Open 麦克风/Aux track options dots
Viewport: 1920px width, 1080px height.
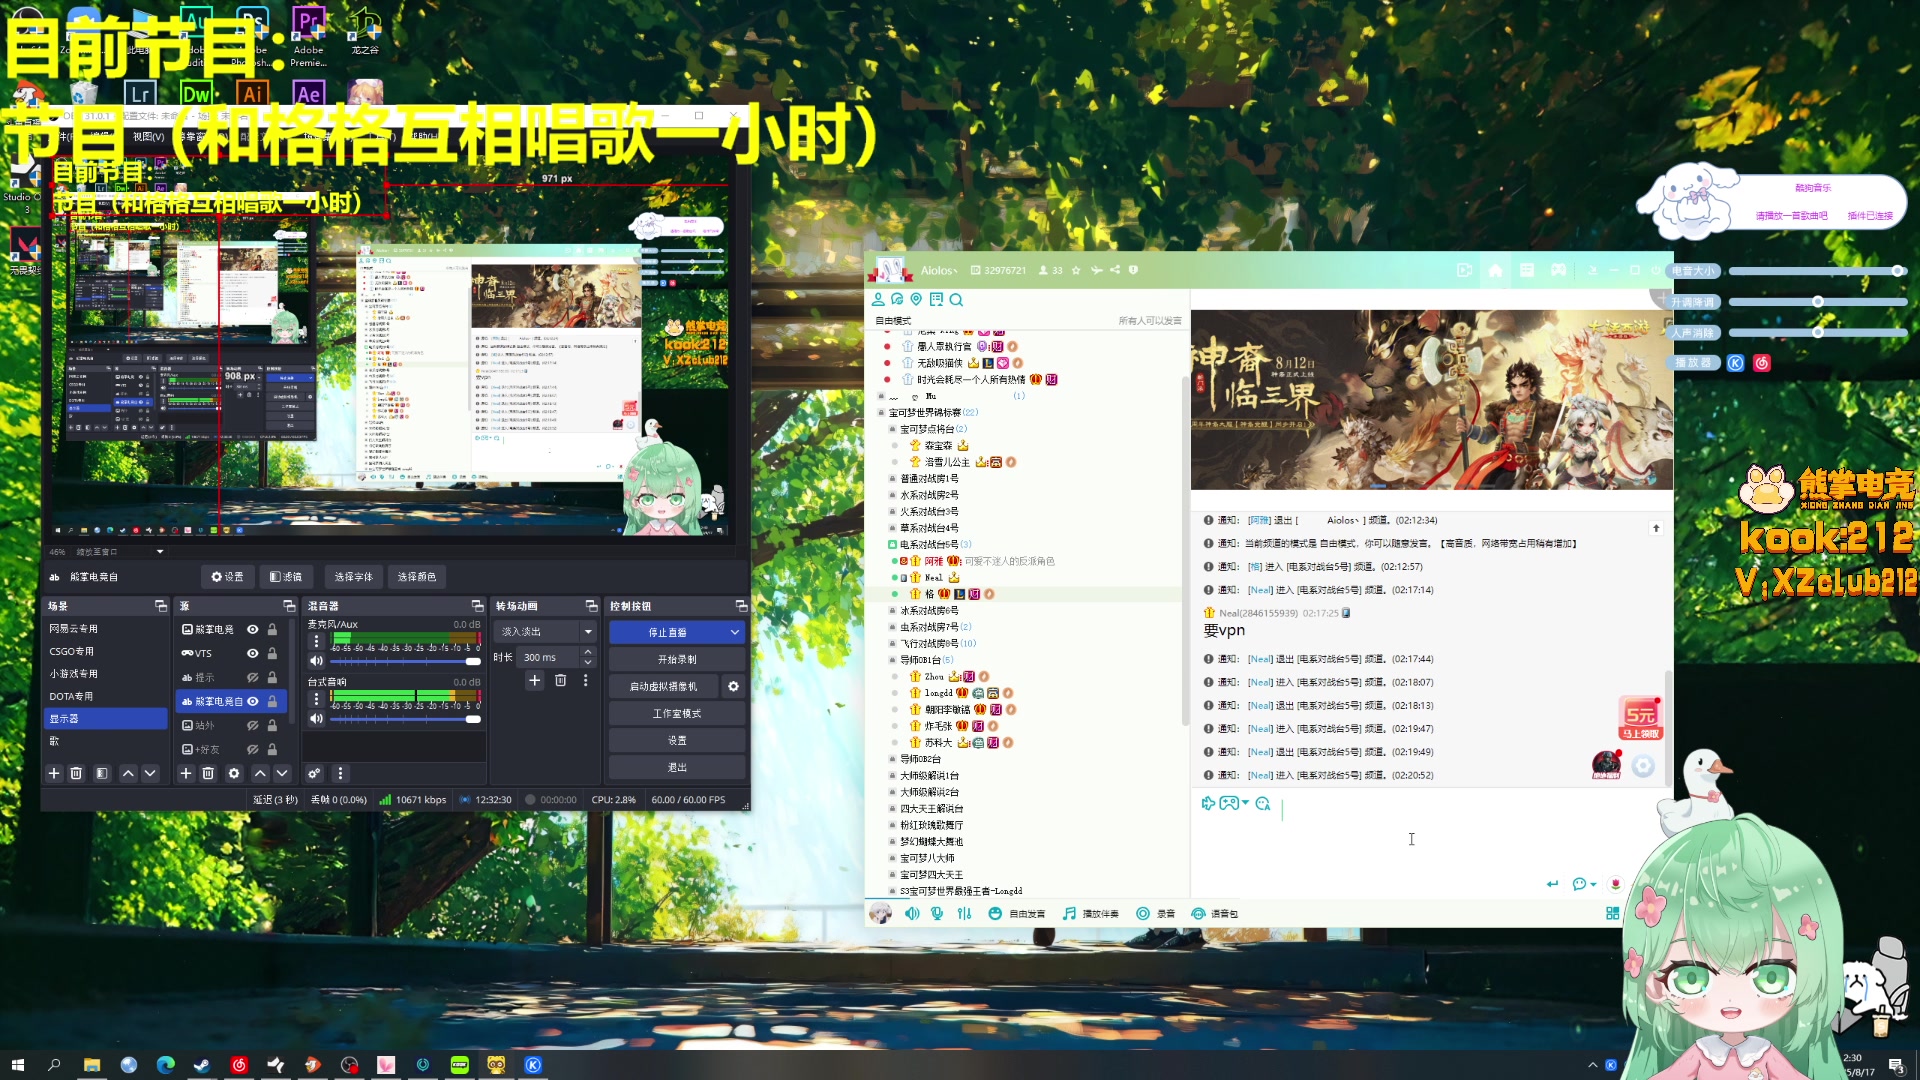[316, 641]
